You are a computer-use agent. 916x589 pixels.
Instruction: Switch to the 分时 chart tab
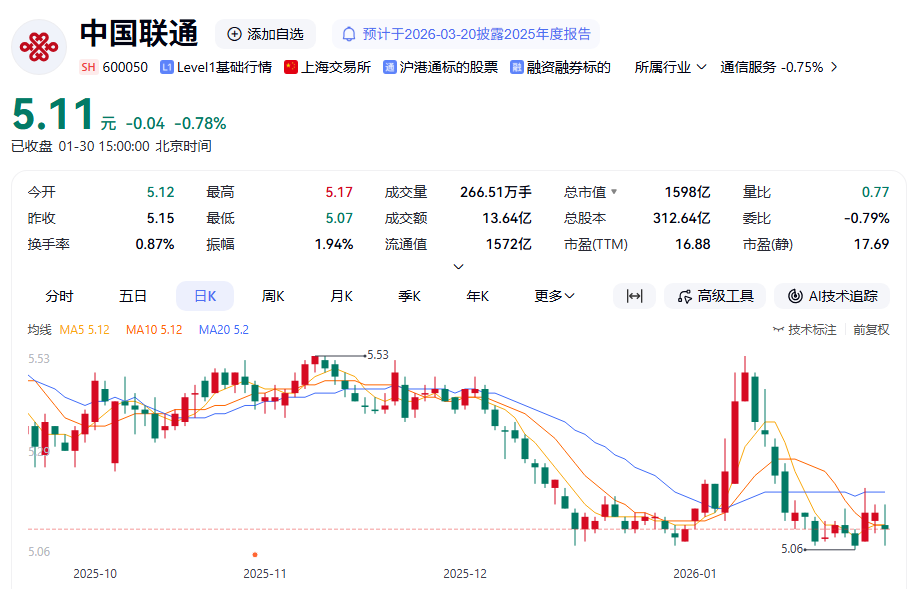(59, 296)
